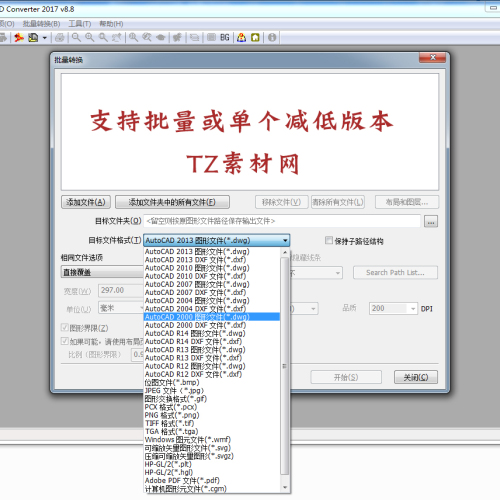Select AutoCAD 2004 图形文件(*.dwg) option

[212, 301]
